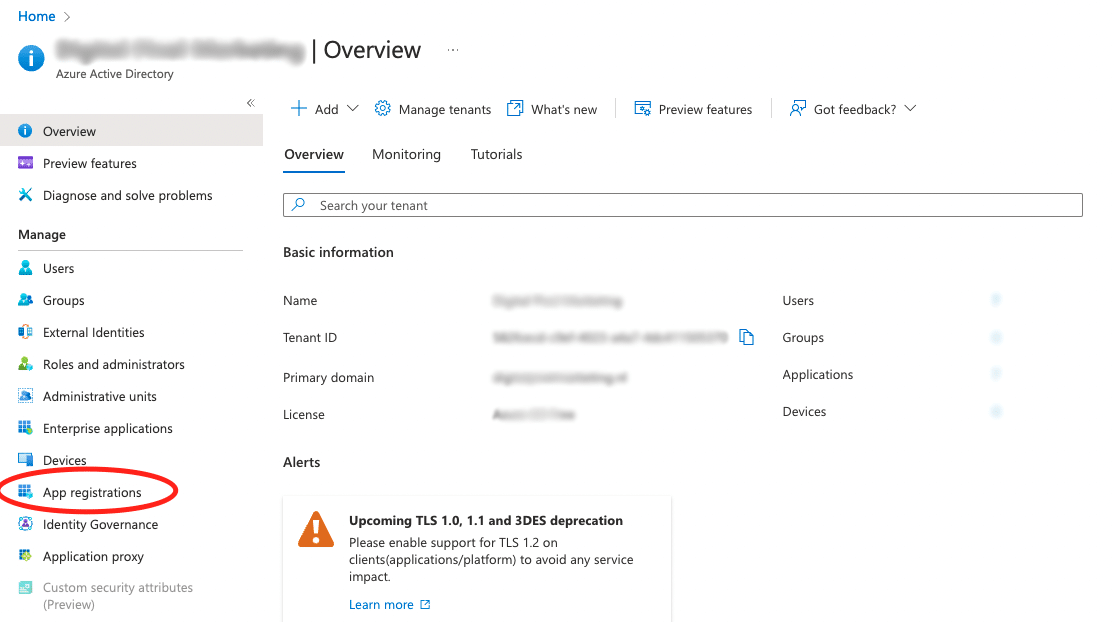Click the Basic information heading

click(x=338, y=252)
